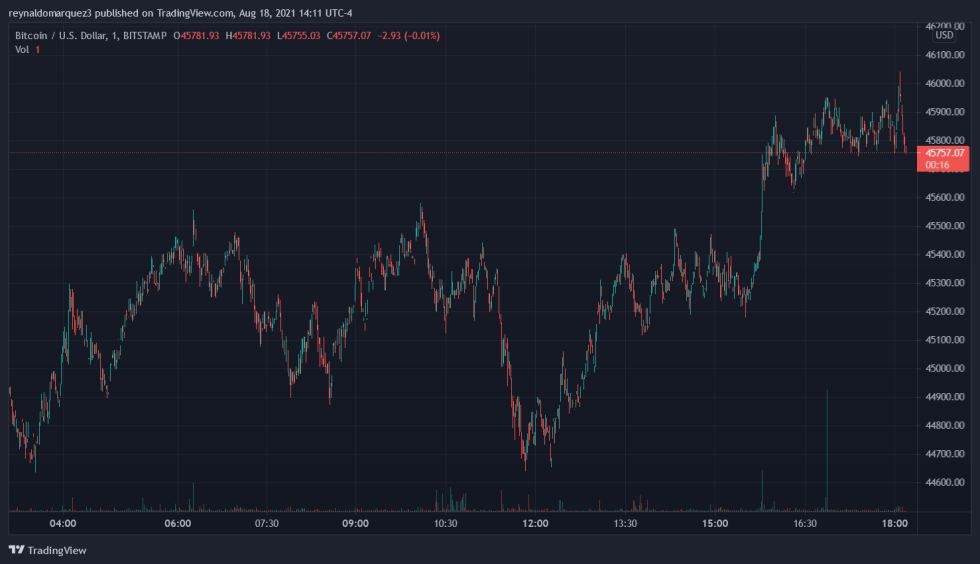
Task: Click the 46000.00 price axis label
Action: [945, 84]
